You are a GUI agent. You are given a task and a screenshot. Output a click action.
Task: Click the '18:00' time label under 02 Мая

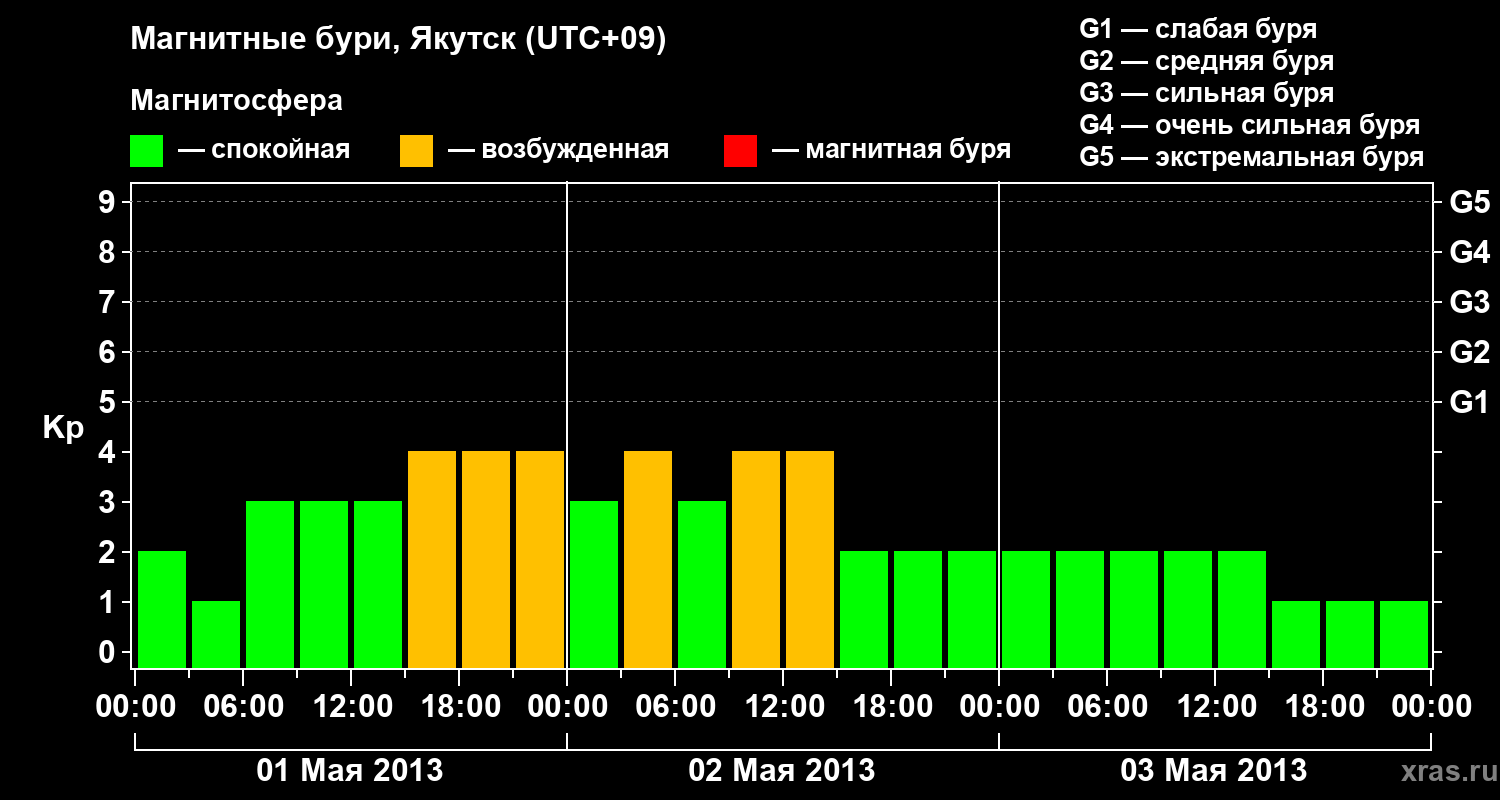pyautogui.click(x=891, y=707)
